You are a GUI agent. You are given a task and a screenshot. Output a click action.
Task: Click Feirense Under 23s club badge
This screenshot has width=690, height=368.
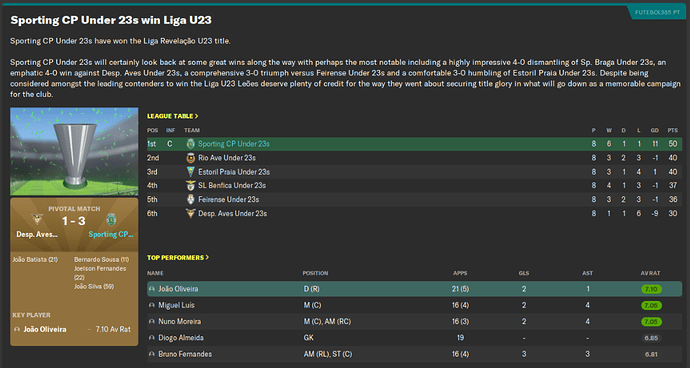click(x=191, y=199)
